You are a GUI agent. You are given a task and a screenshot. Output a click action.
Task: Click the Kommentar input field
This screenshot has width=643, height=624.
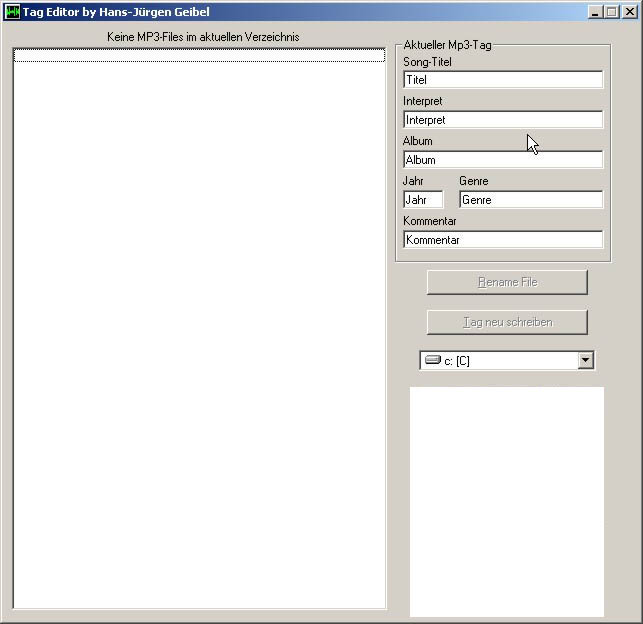click(503, 240)
